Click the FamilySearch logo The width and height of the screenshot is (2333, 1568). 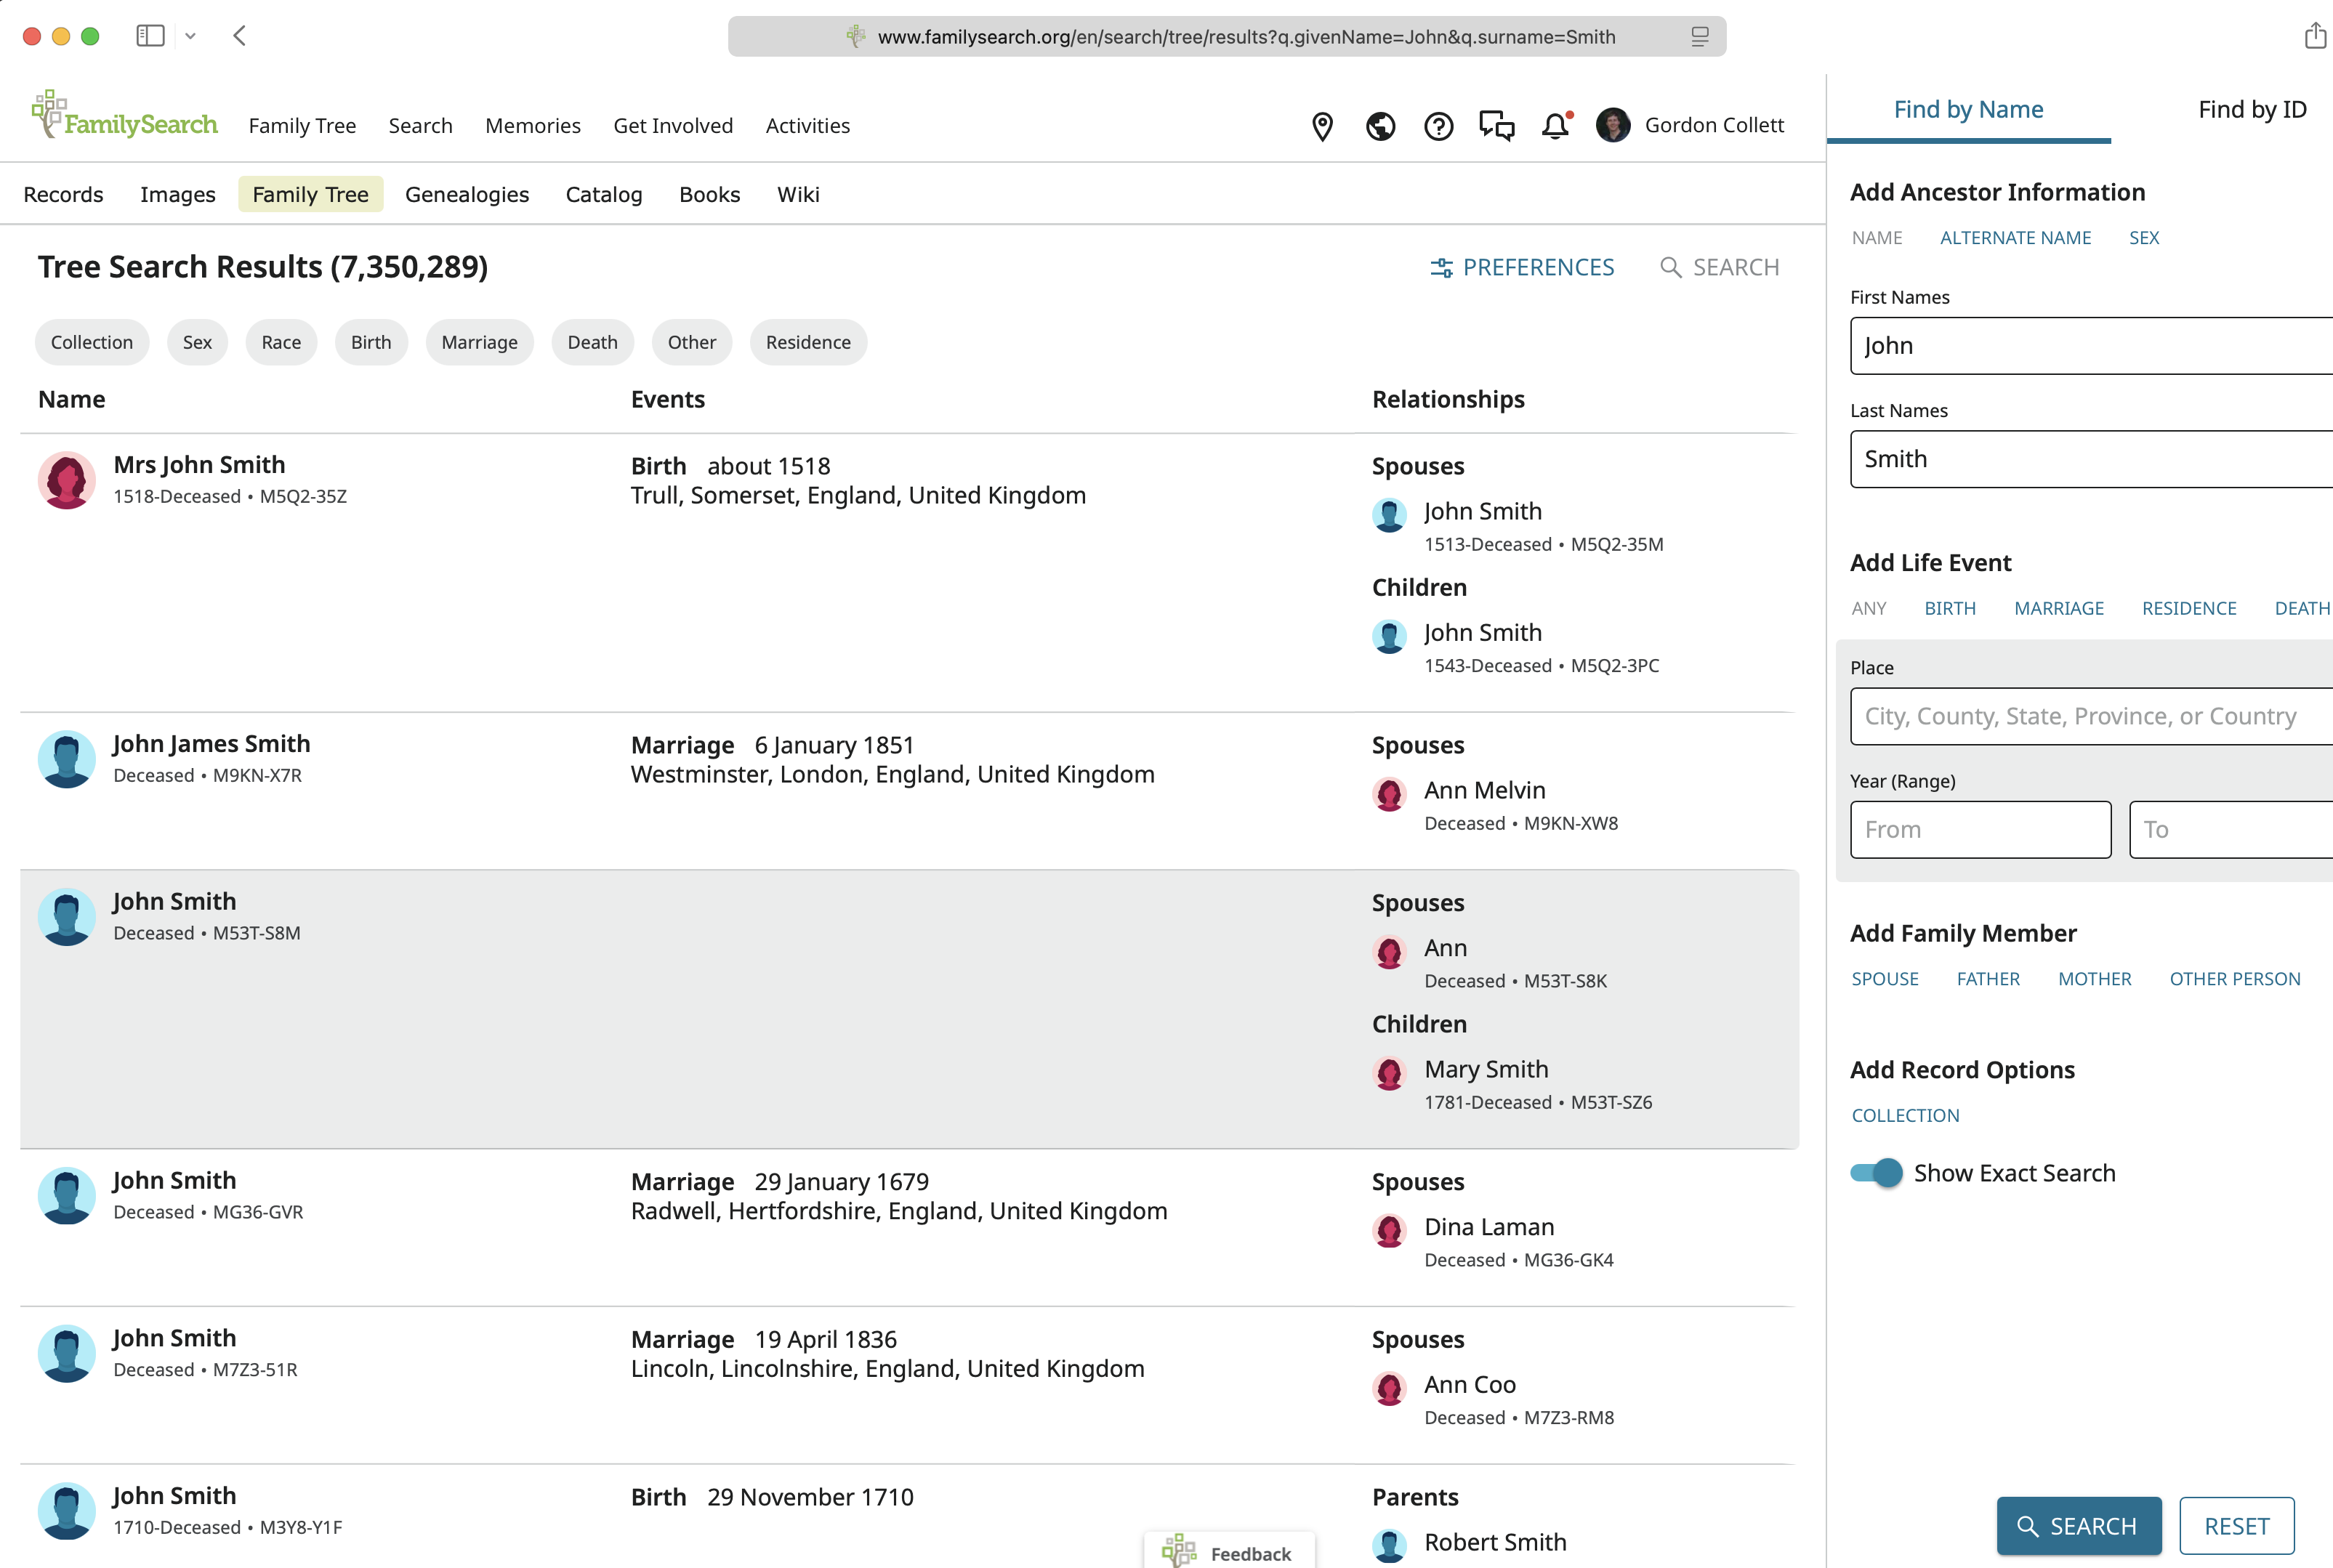coord(124,115)
